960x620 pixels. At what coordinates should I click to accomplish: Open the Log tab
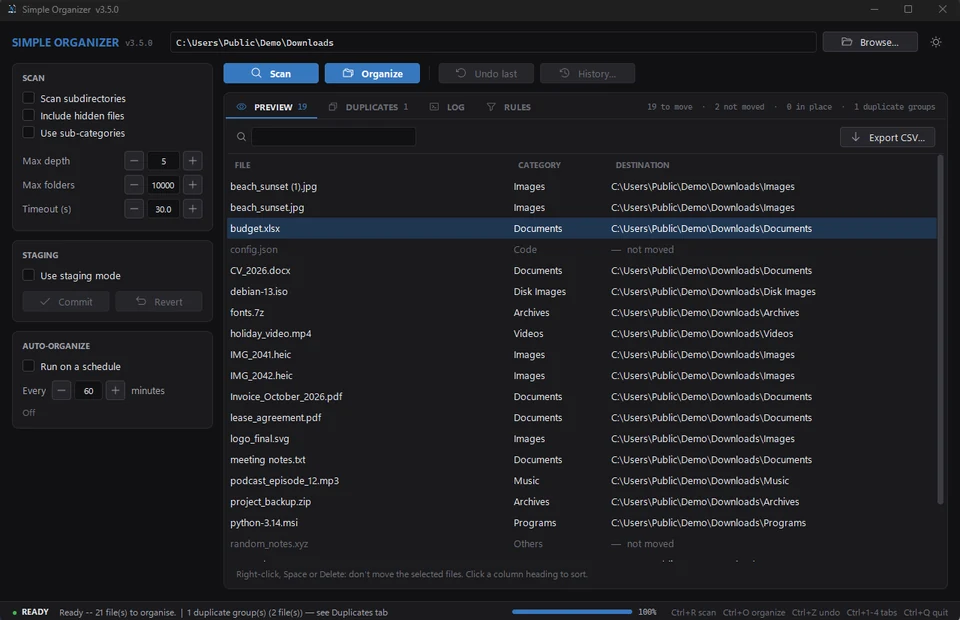pos(447,107)
